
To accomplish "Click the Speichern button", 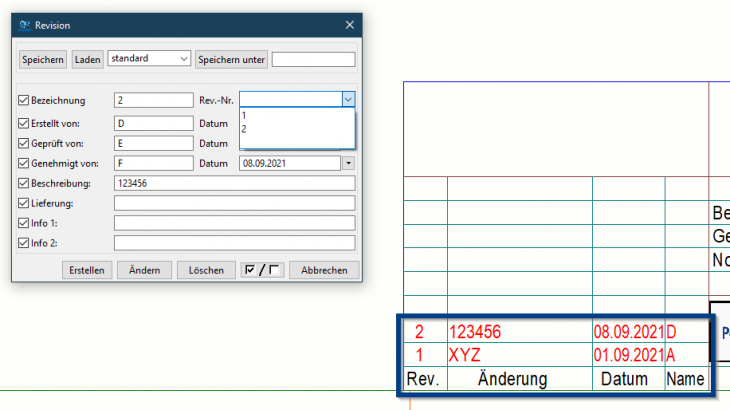I will (x=43, y=60).
